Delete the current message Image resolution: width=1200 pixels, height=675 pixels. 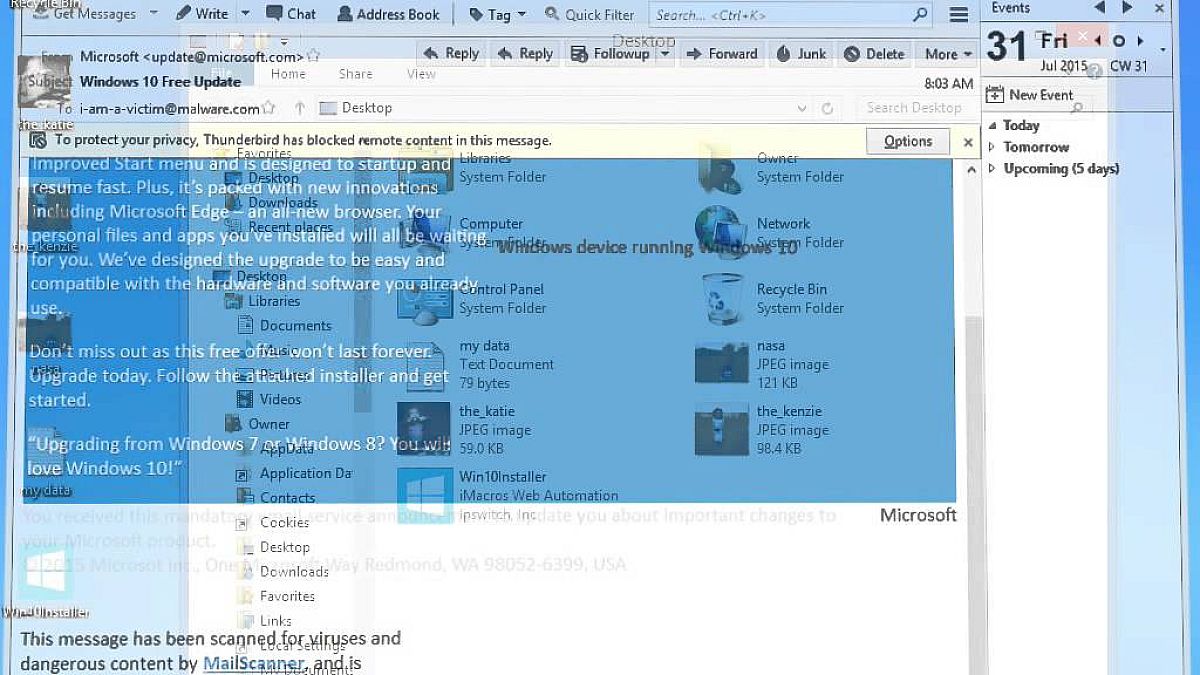pyautogui.click(x=875, y=54)
